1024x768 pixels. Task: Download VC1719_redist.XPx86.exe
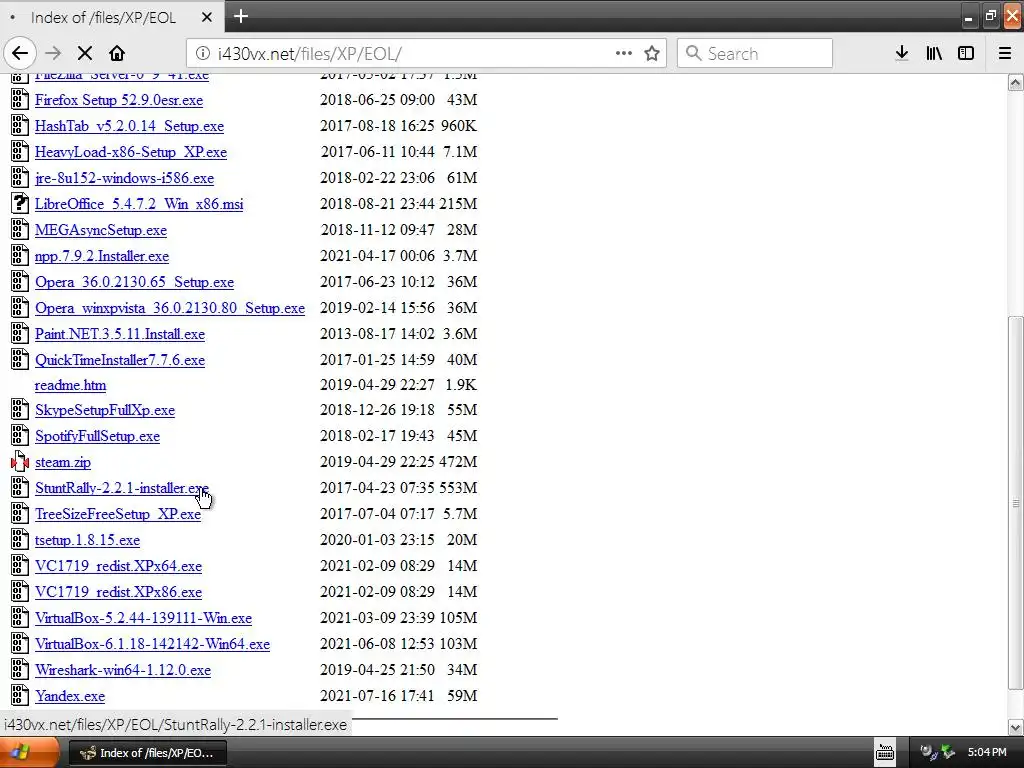tap(118, 592)
